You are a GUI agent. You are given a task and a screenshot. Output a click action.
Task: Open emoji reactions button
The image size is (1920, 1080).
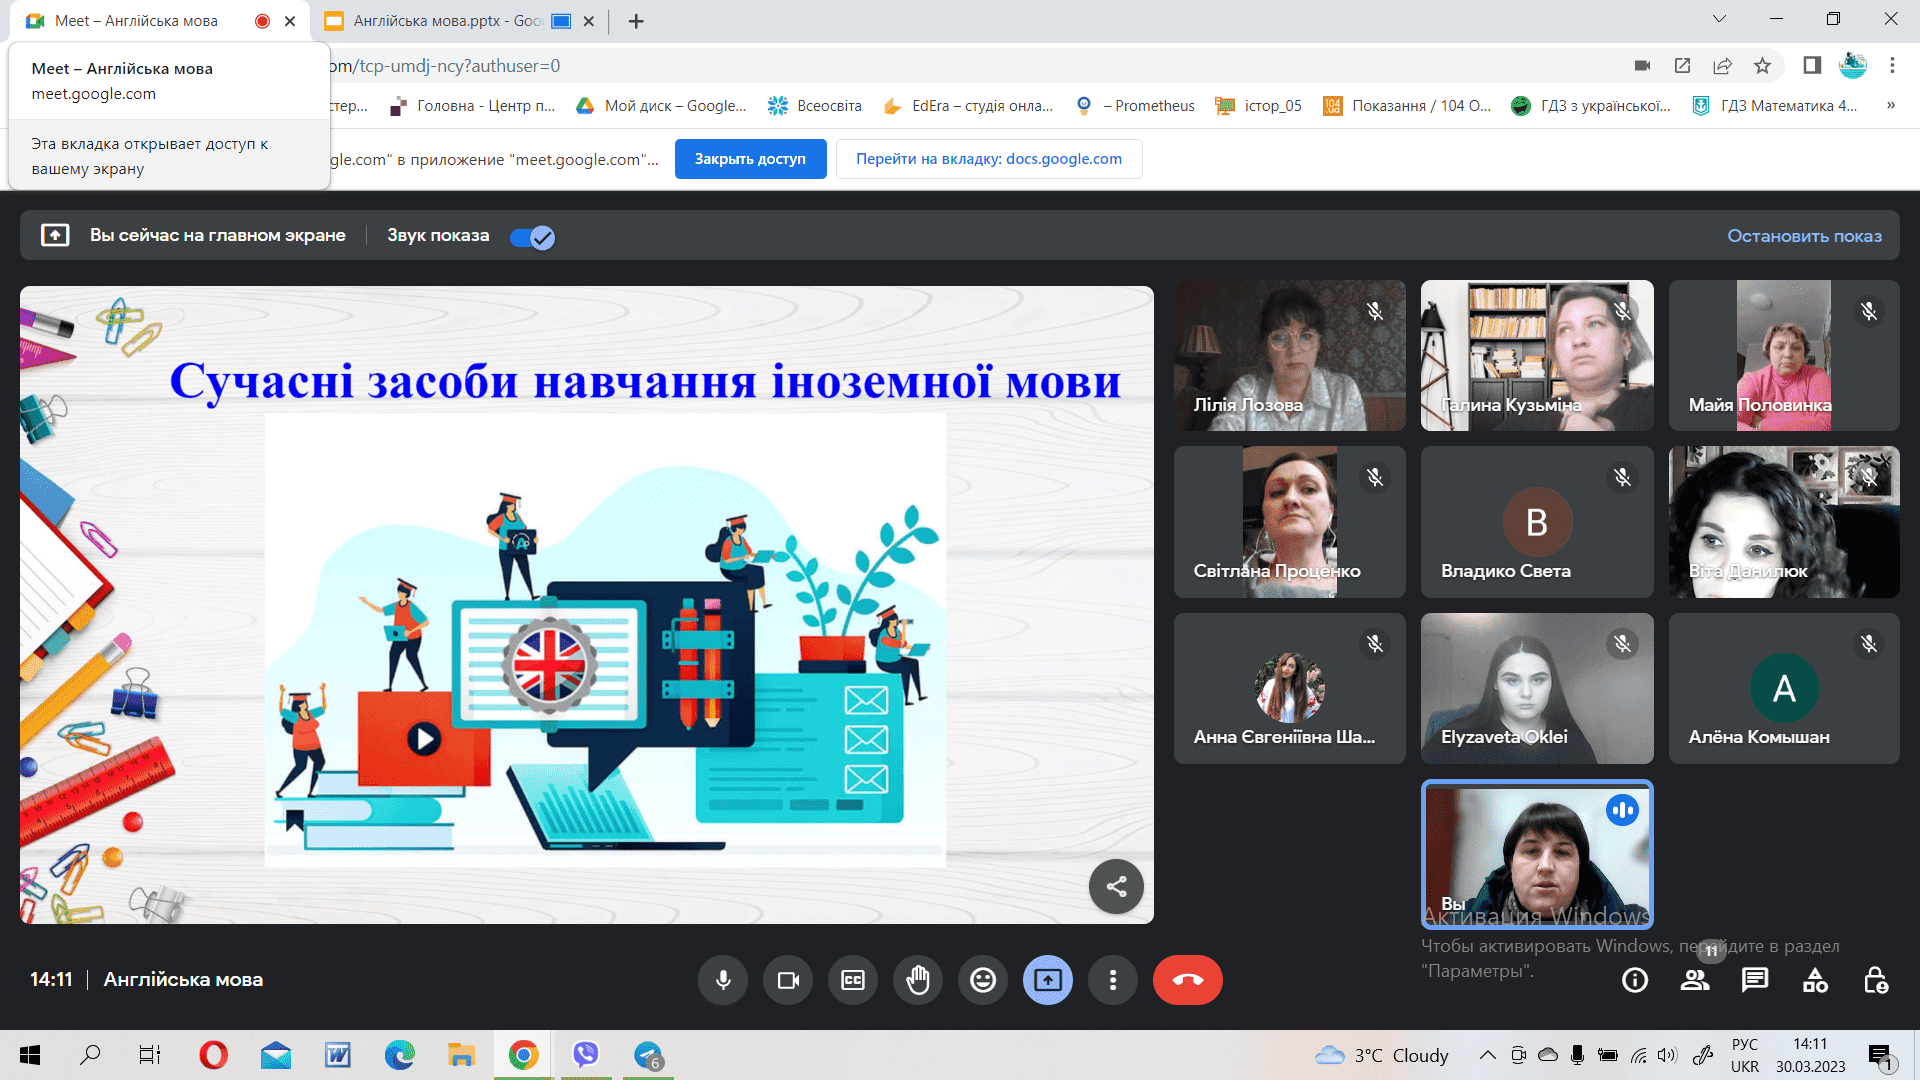coord(983,980)
